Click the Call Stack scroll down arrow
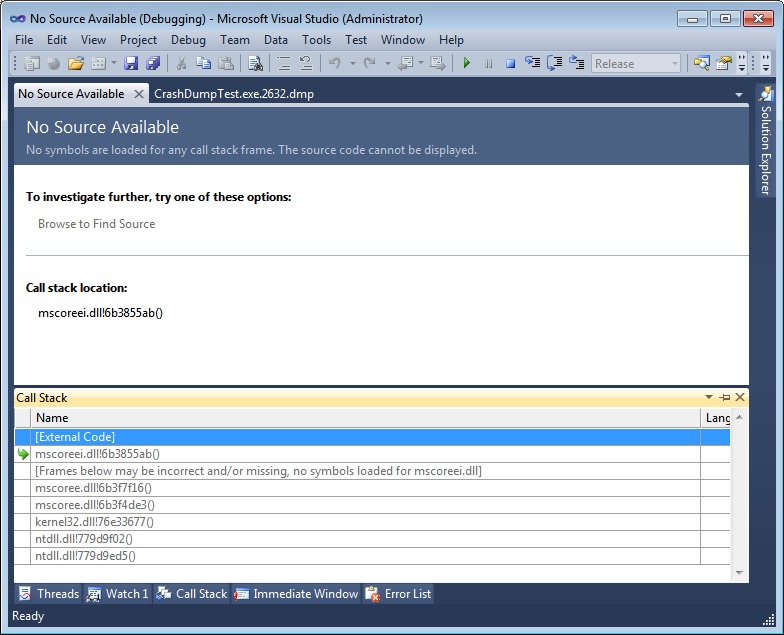This screenshot has height=635, width=784. 740,573
